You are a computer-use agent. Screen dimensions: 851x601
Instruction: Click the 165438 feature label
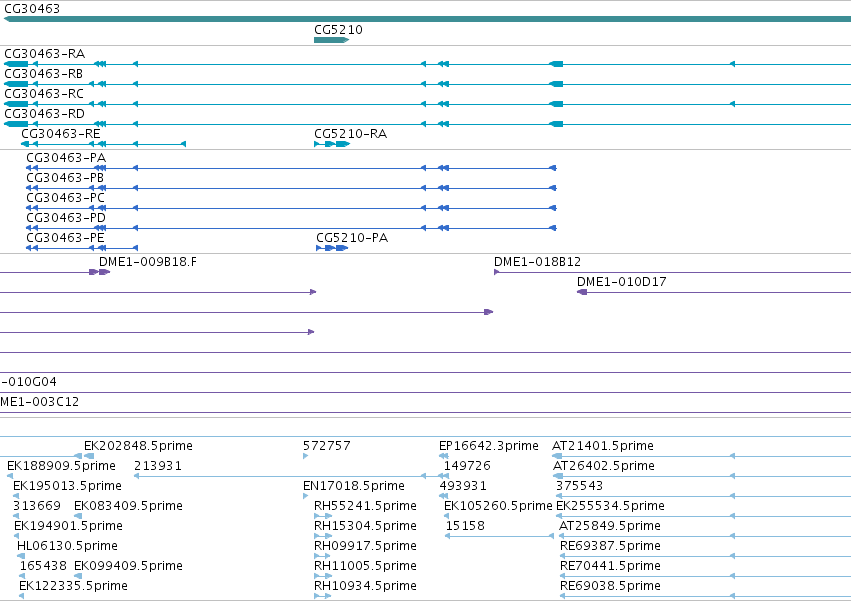point(43,566)
